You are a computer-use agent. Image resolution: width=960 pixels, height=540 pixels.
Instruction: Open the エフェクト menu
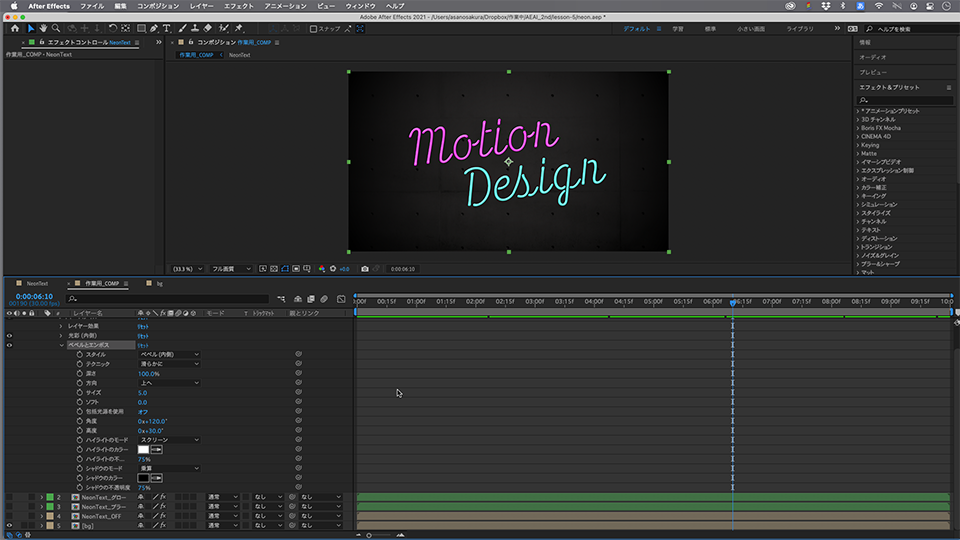[239, 6]
